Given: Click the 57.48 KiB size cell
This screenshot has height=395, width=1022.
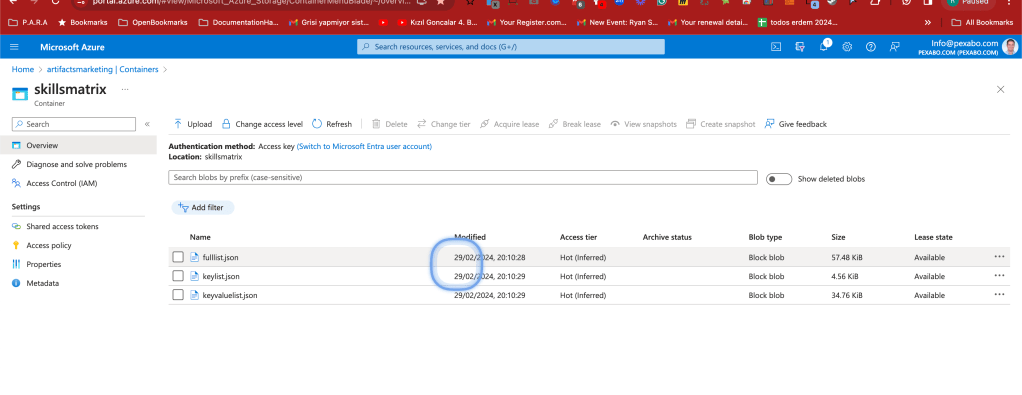Looking at the screenshot, I should [x=847, y=257].
